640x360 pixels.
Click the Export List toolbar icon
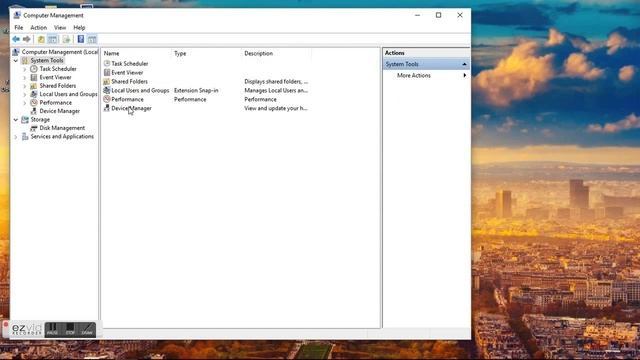[67, 39]
